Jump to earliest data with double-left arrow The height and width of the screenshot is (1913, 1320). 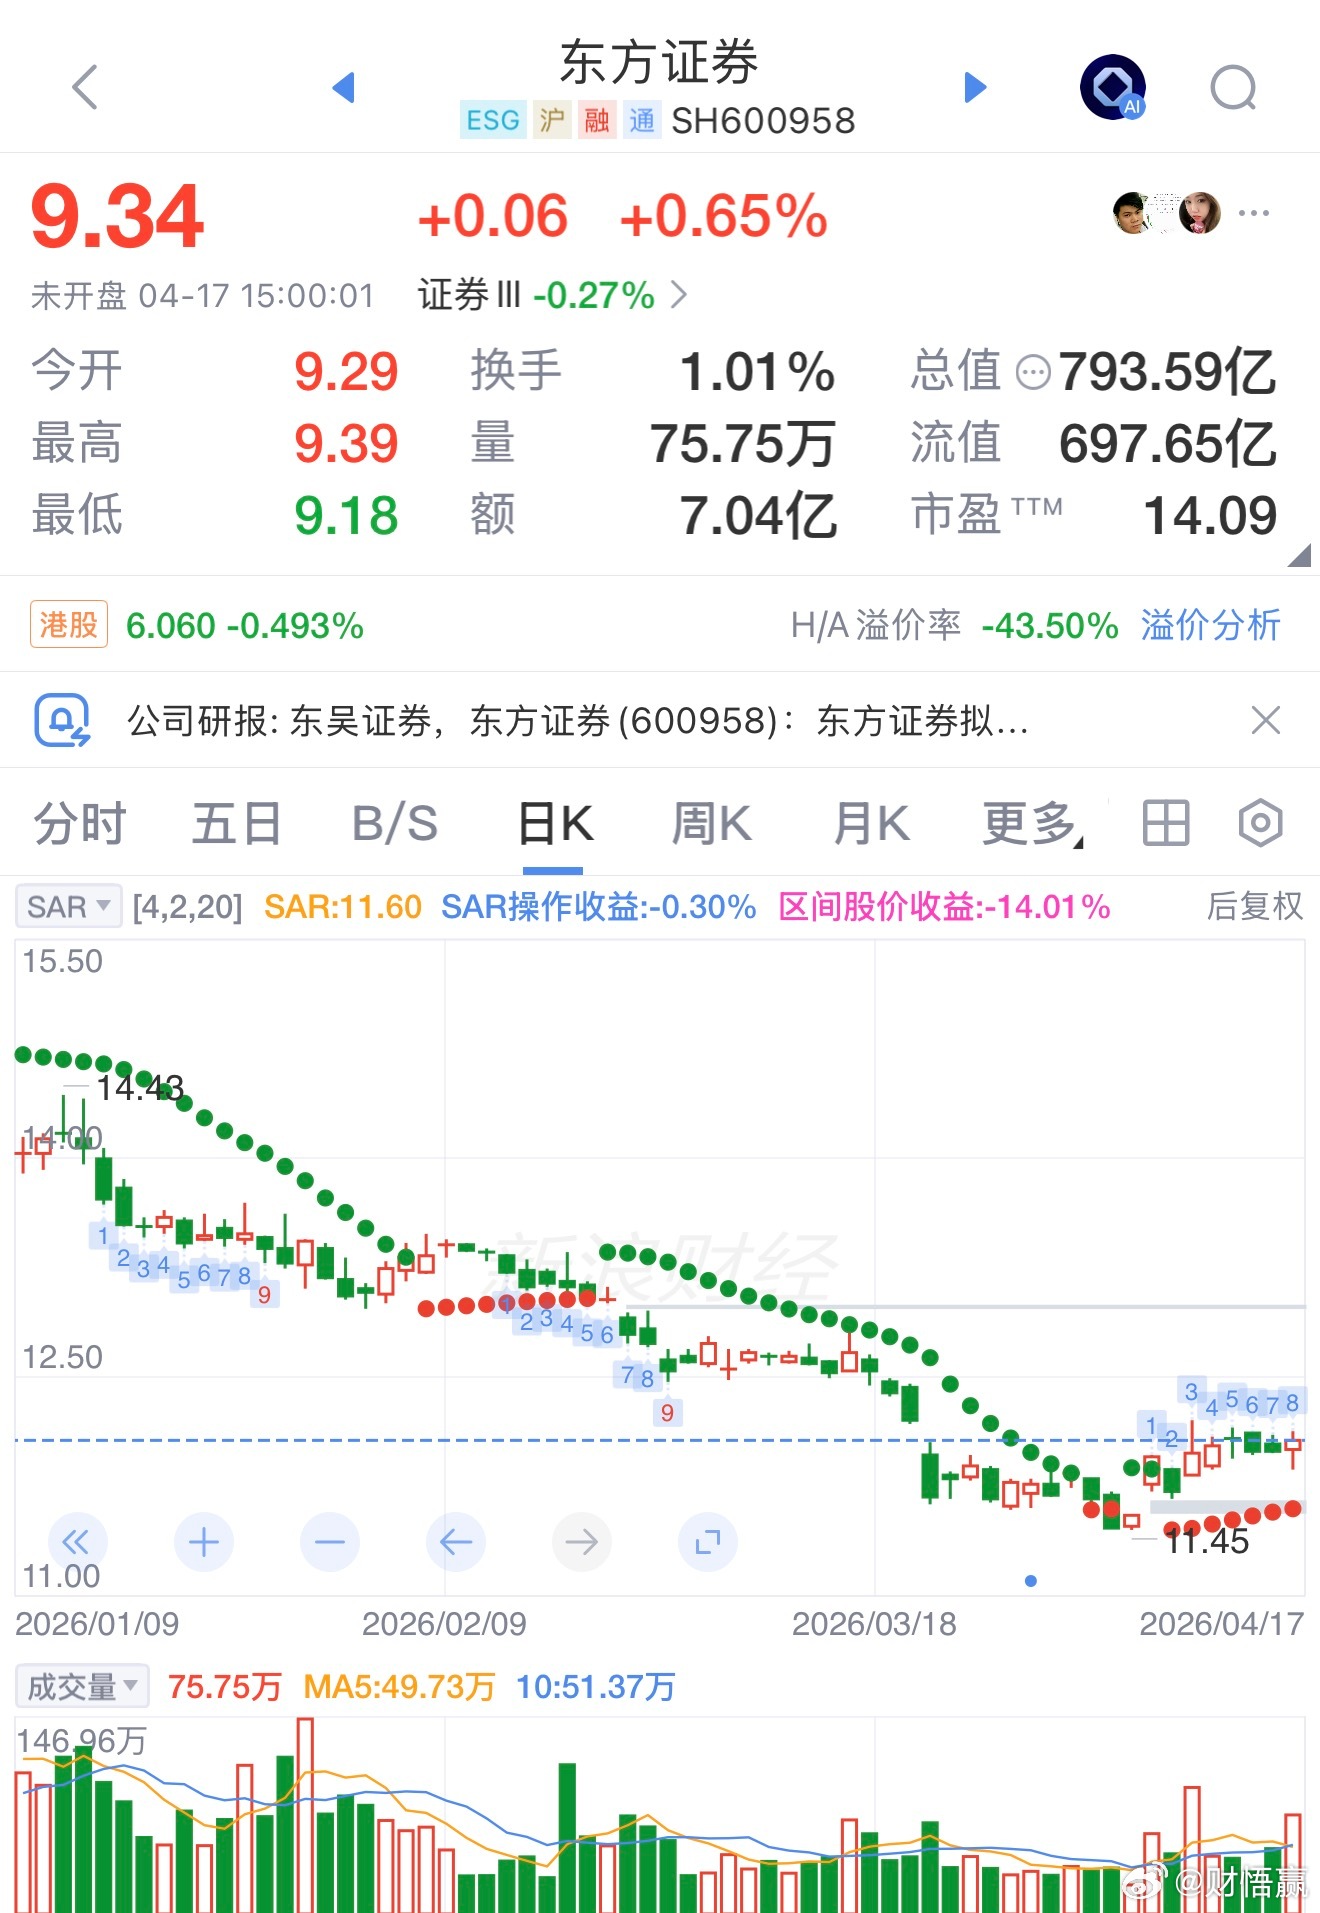click(x=77, y=1542)
